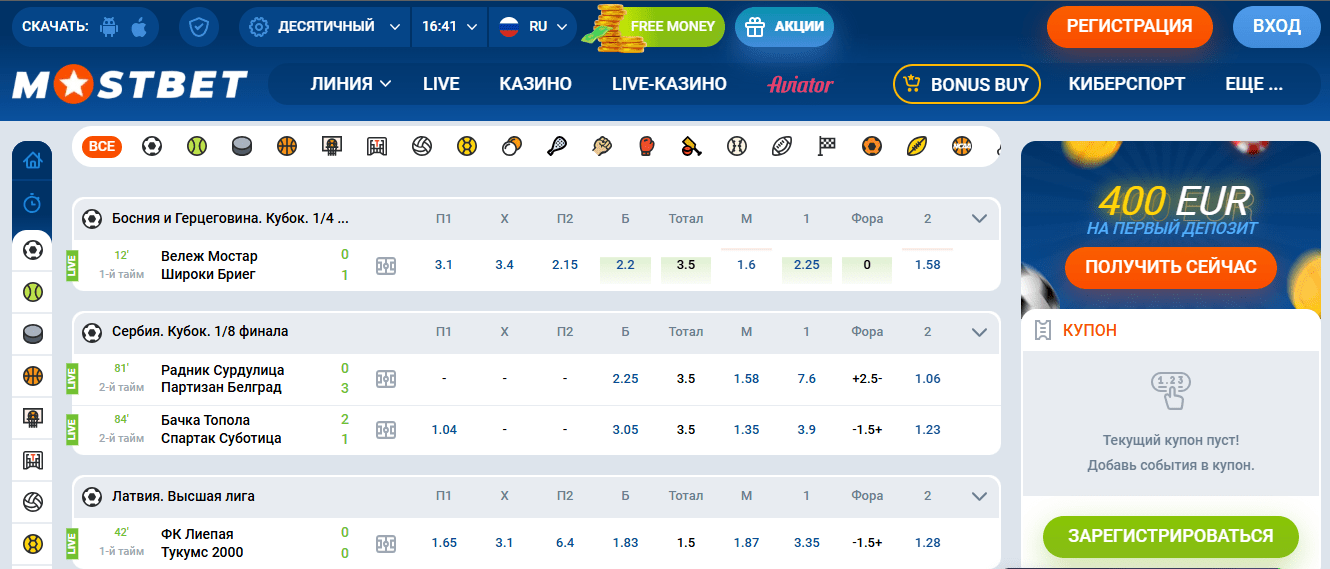Click the Apple download icon
The height and width of the screenshot is (569, 1330).
[x=139, y=27]
